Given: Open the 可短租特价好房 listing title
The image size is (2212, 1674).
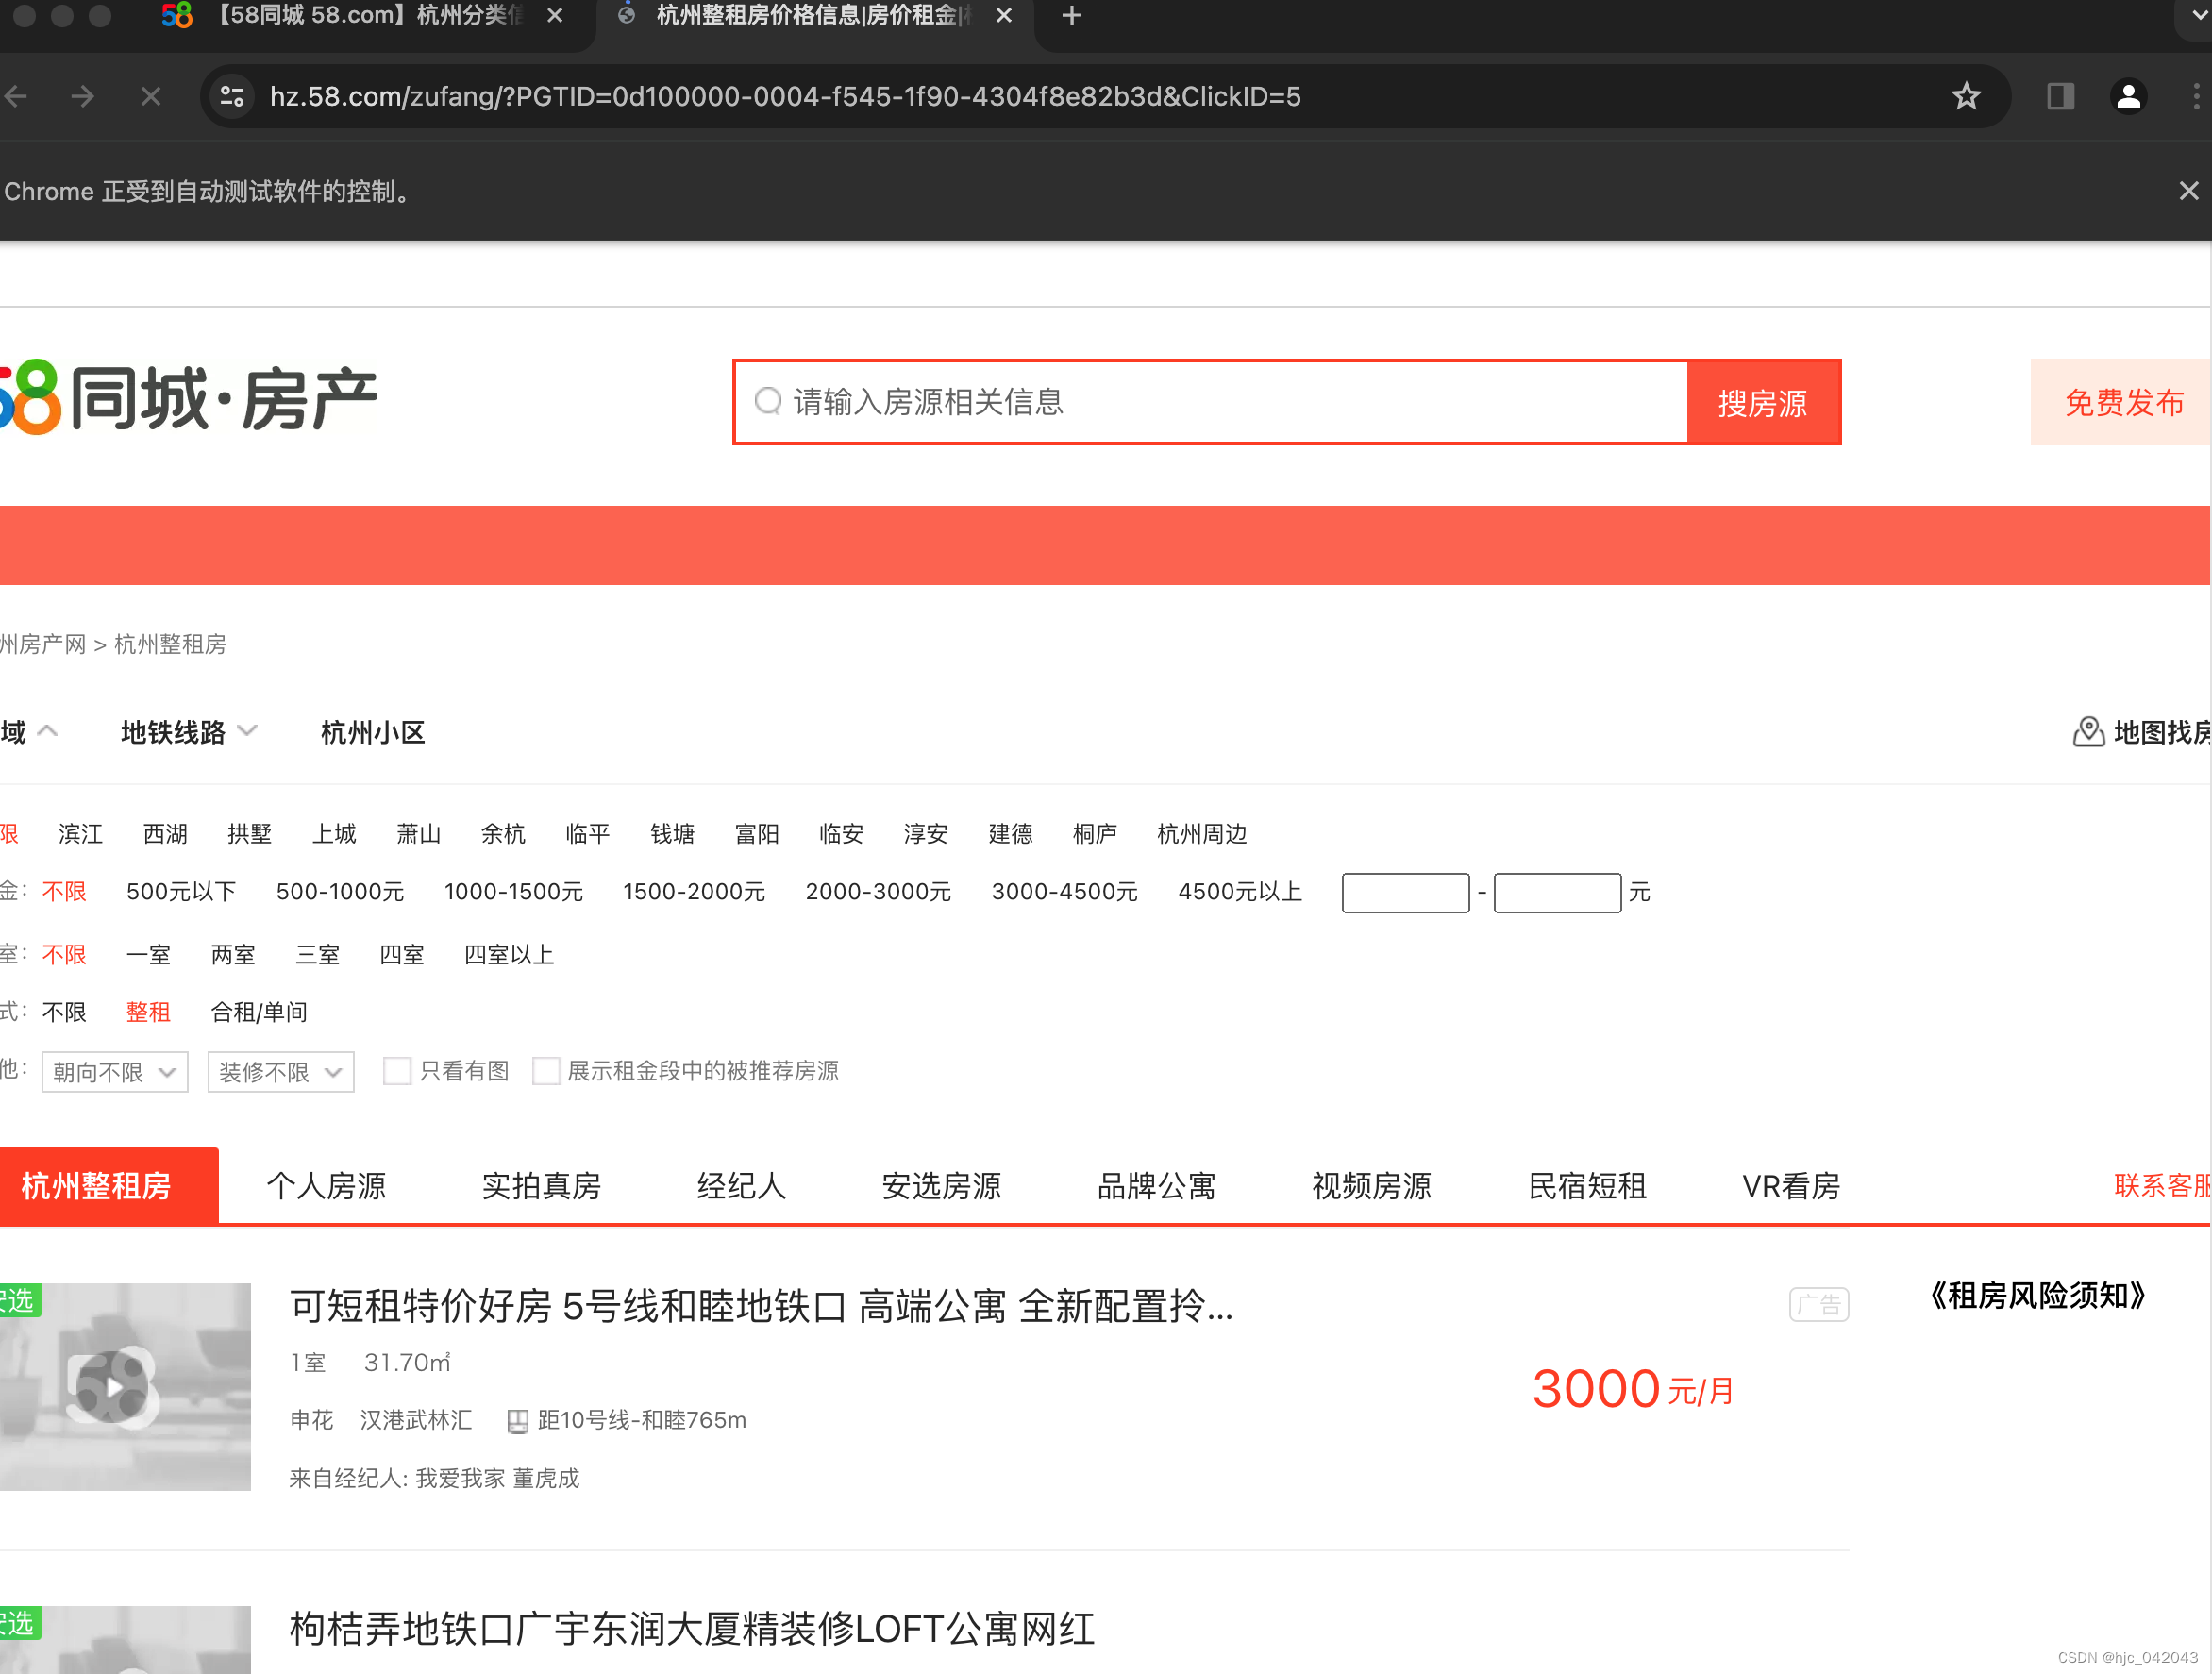Looking at the screenshot, I should coord(761,1307).
